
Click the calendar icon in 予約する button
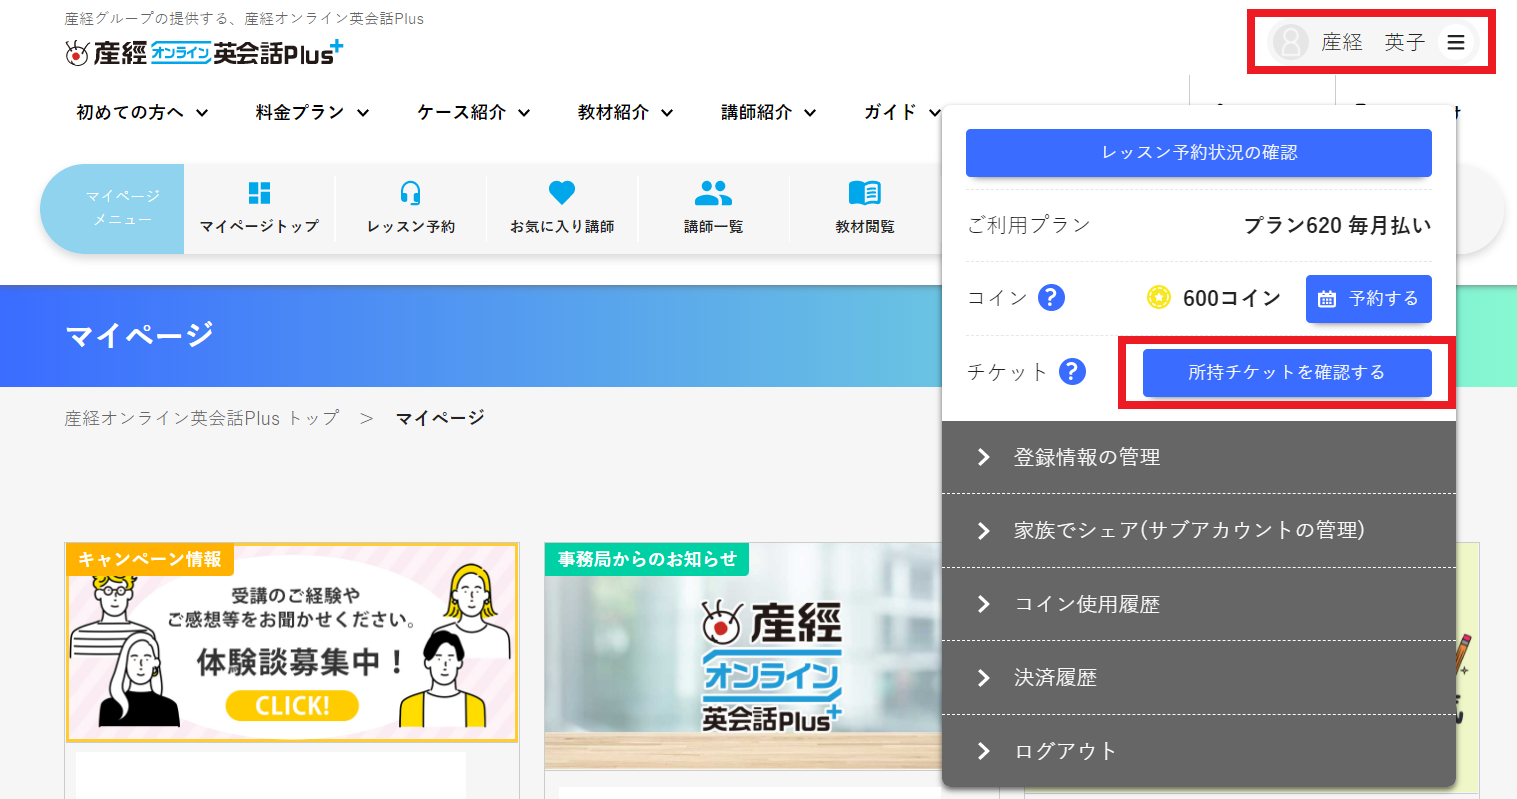coord(1327,299)
